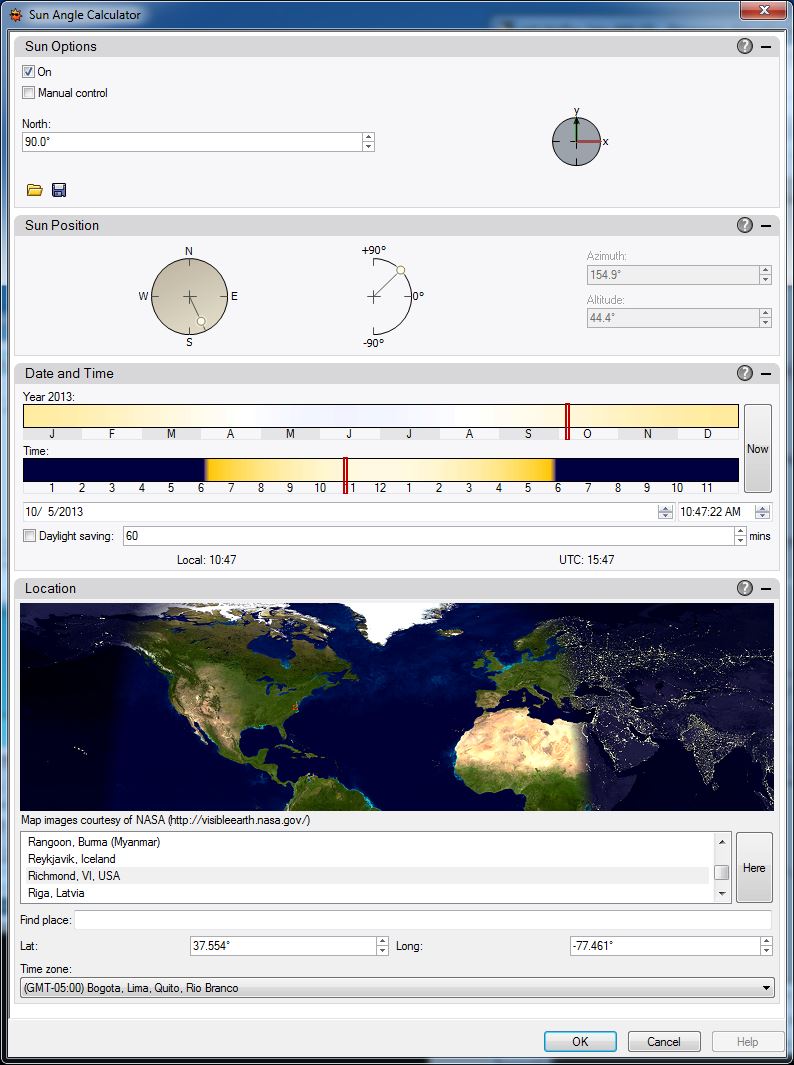Open help for Location section
This screenshot has height=1065, width=794.
[x=744, y=588]
